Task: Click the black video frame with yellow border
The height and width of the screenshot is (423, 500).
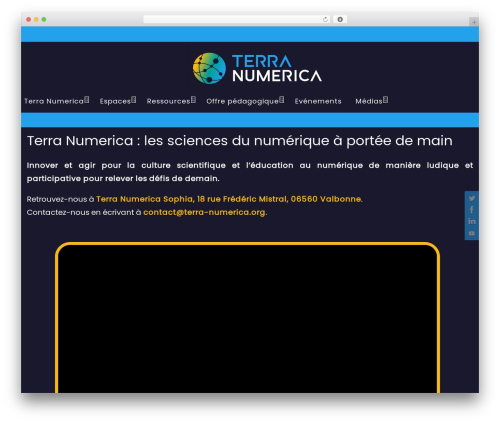Action: pos(247,318)
